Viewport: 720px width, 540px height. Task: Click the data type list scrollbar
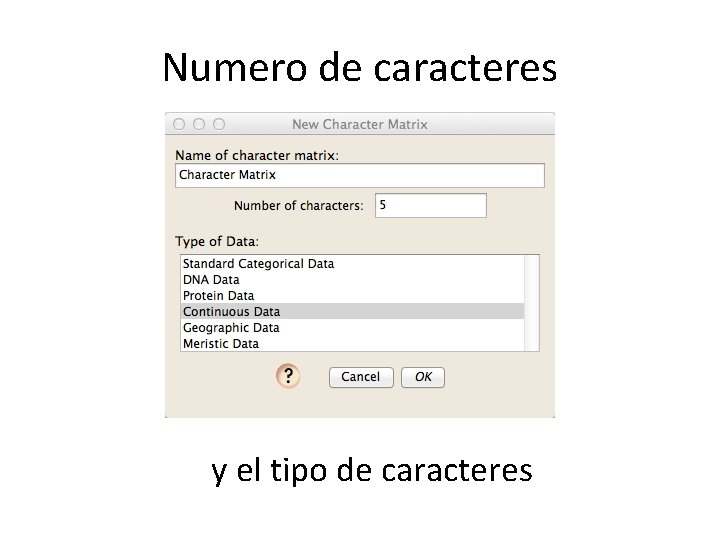tap(532, 302)
